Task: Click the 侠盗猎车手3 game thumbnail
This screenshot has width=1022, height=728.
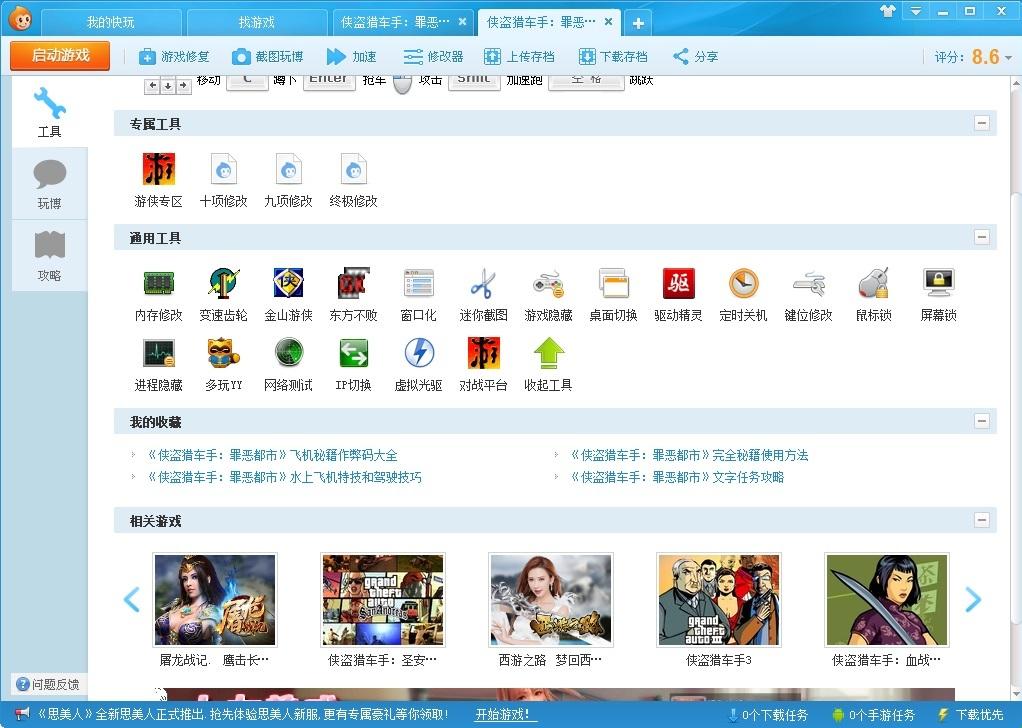Action: pyautogui.click(x=716, y=600)
